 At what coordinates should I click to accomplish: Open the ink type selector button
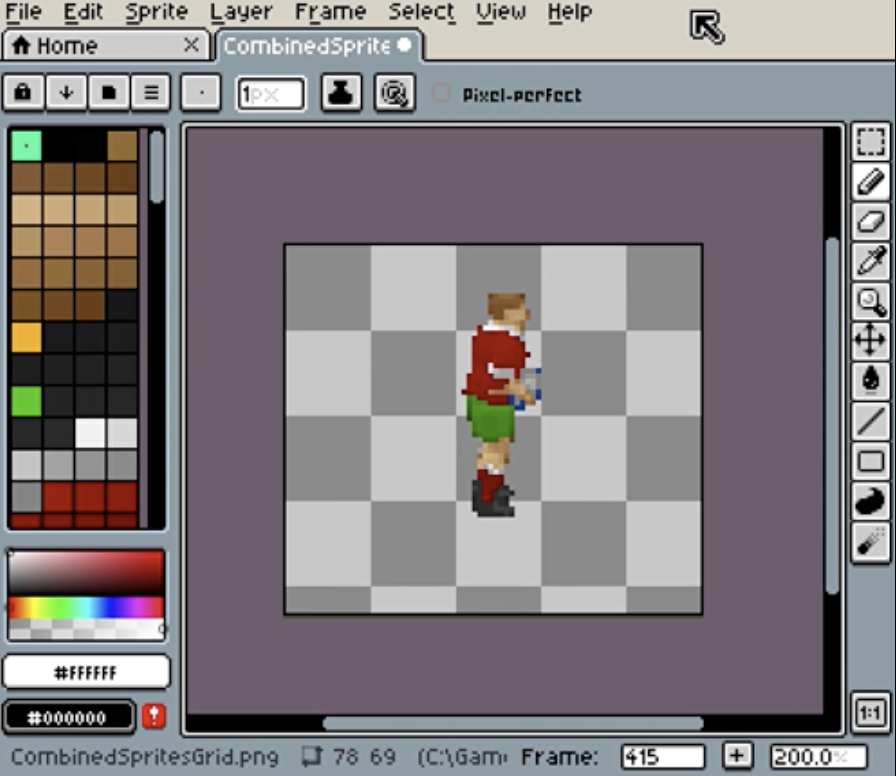(x=341, y=93)
